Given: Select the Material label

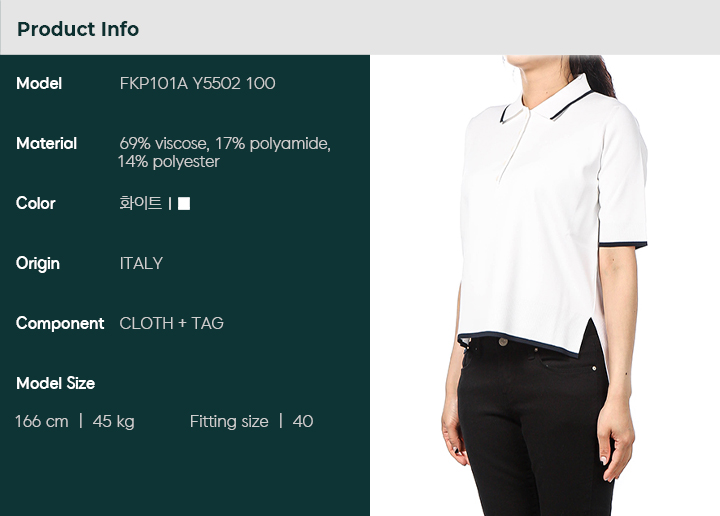Looking at the screenshot, I should 46,144.
